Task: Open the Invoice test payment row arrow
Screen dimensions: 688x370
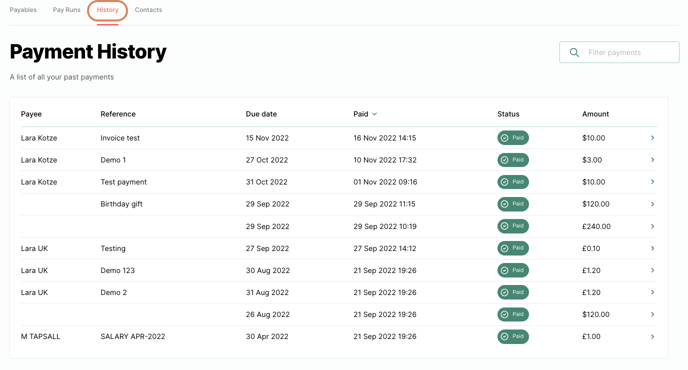Action: 652,138
